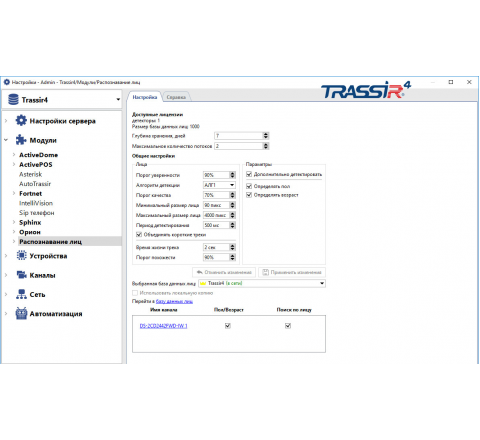Select the AutoTrassir module
480x440 pixels.
point(35,184)
